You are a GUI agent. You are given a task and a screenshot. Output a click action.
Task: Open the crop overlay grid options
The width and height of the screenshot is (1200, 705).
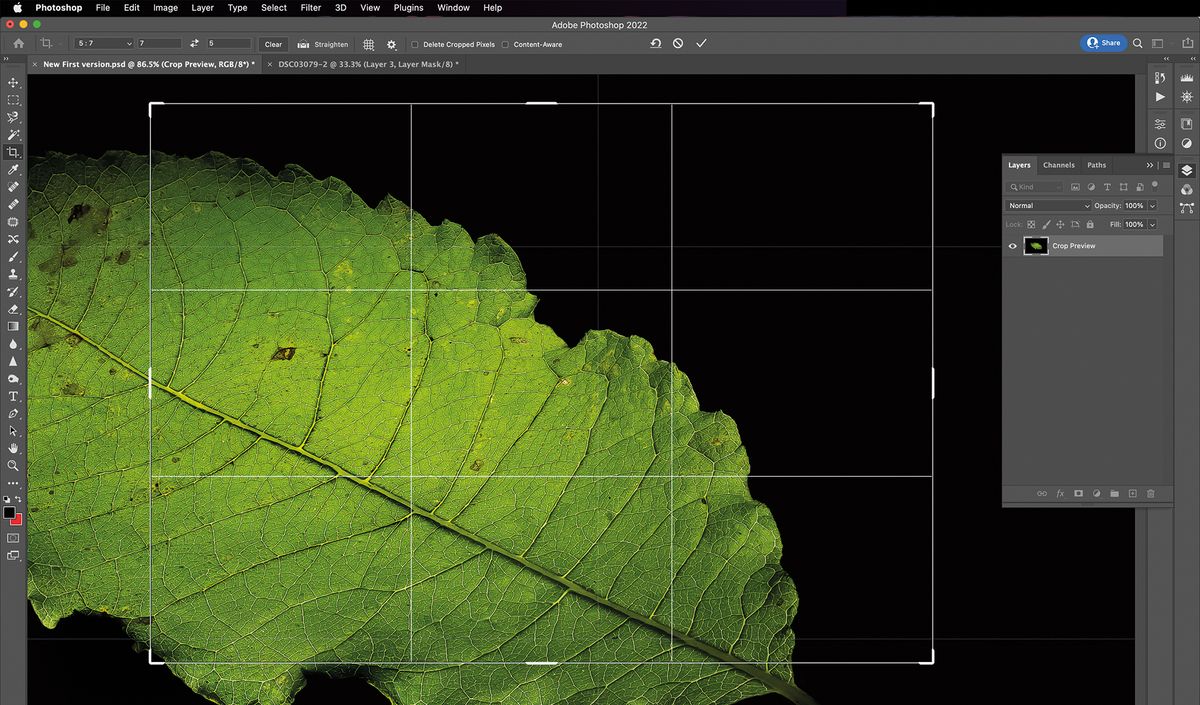click(368, 44)
